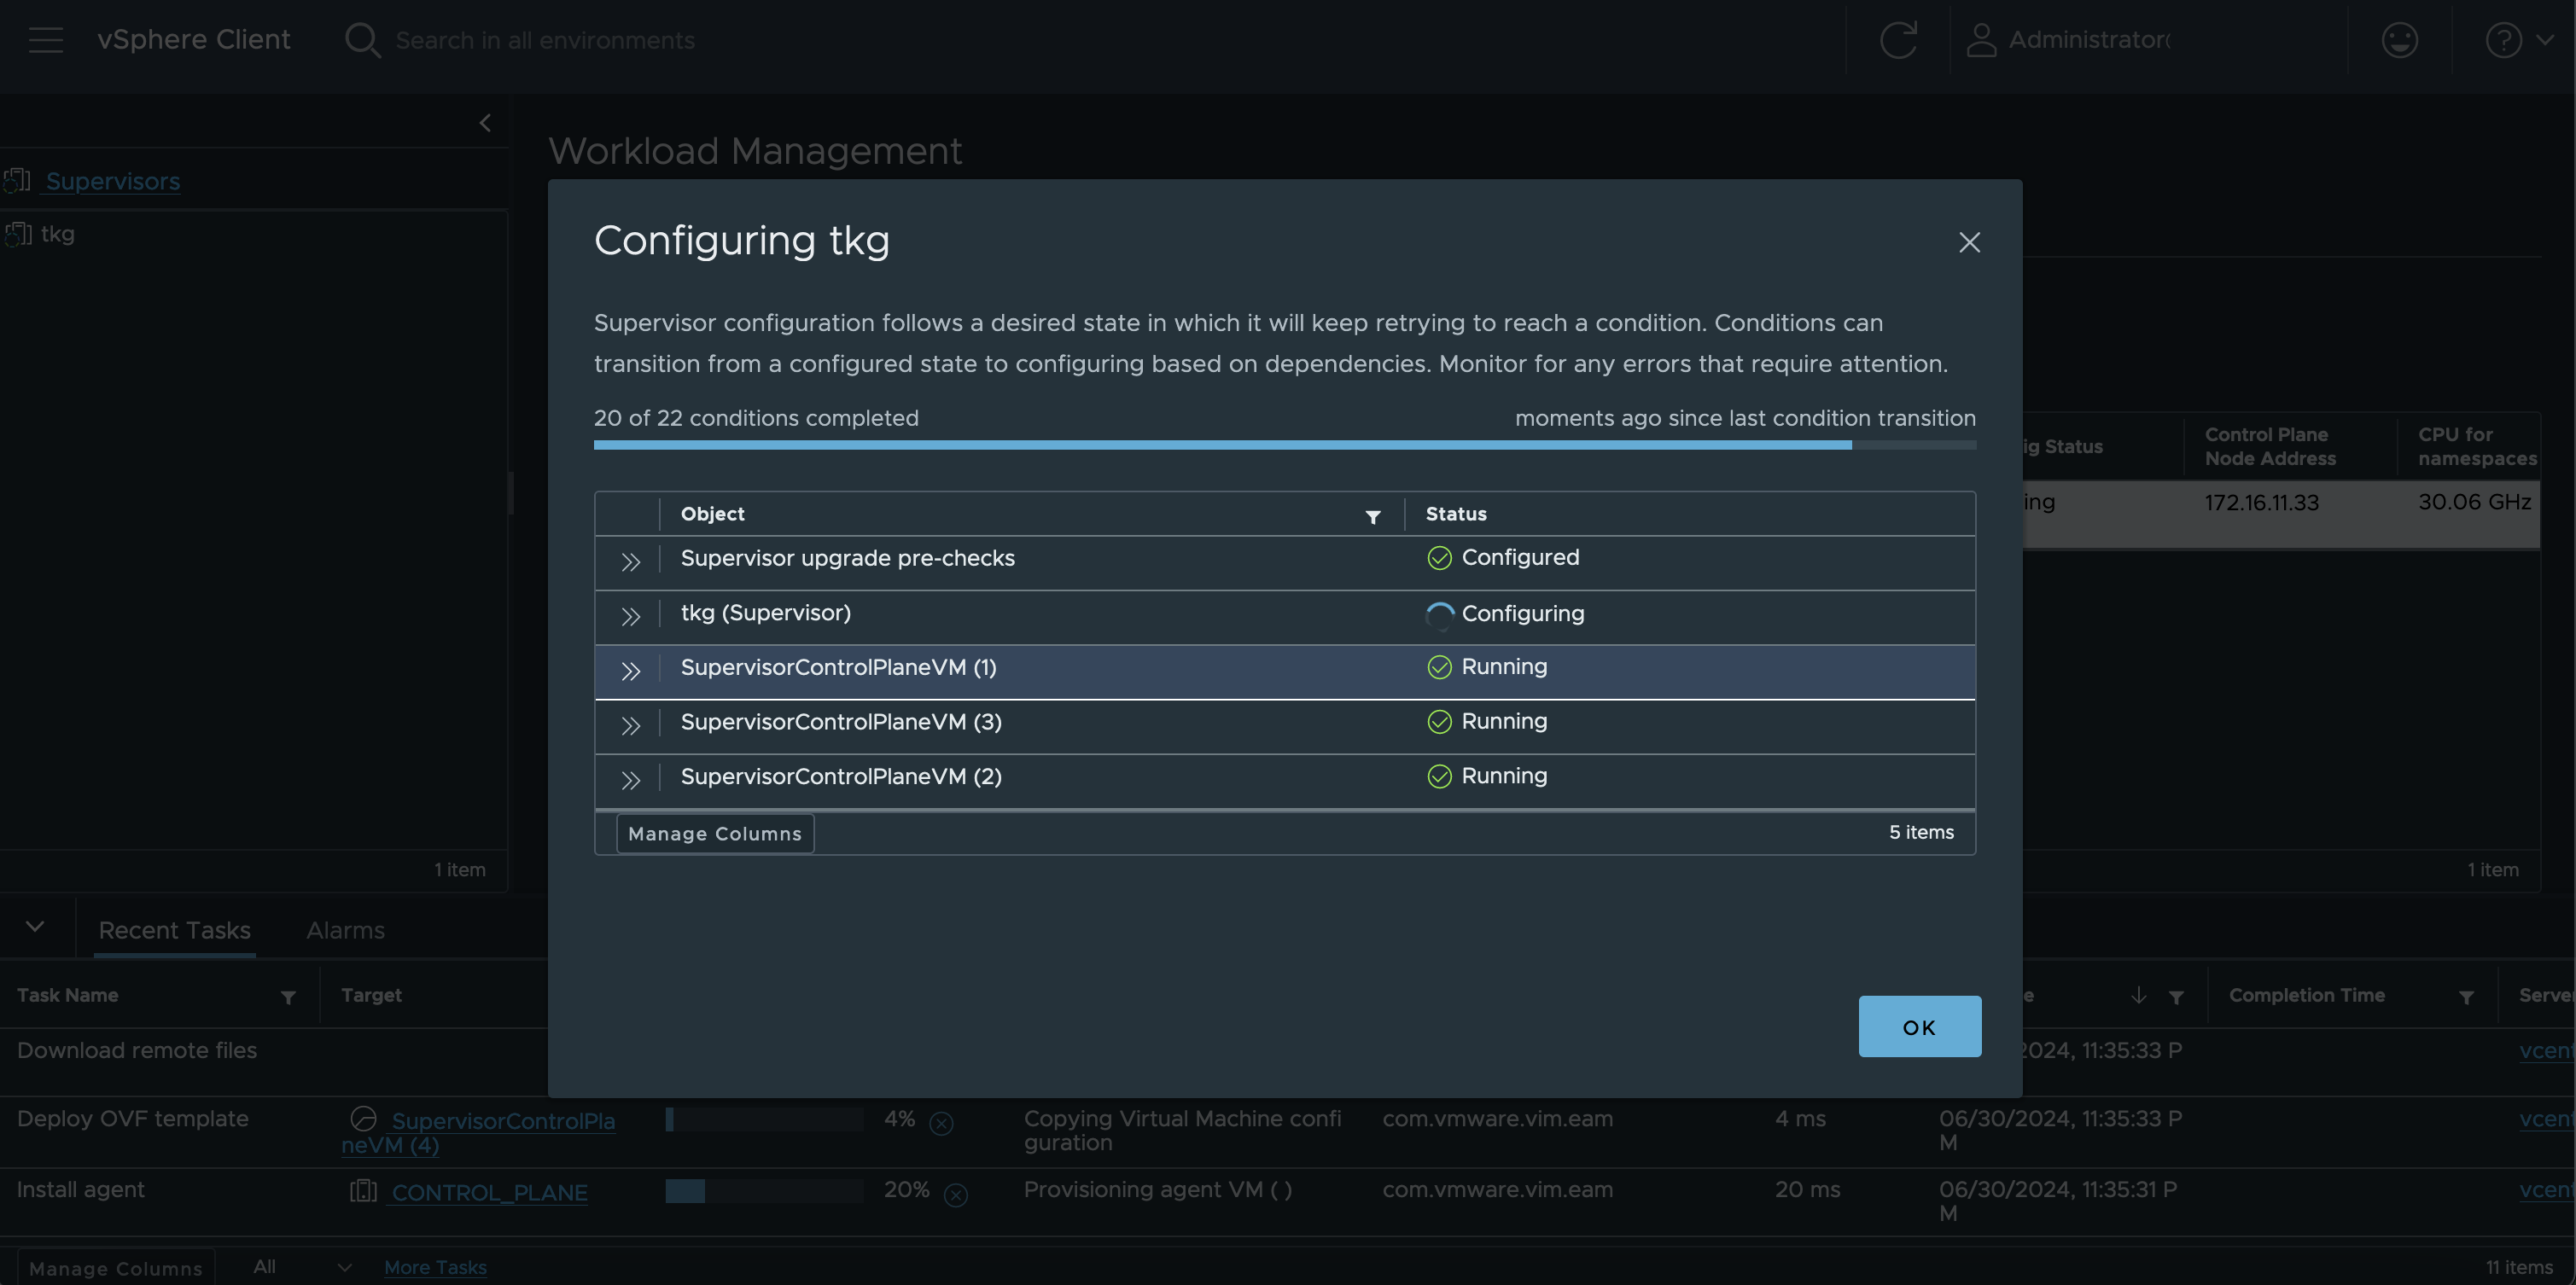Collapse the left navigation panel

(x=485, y=123)
